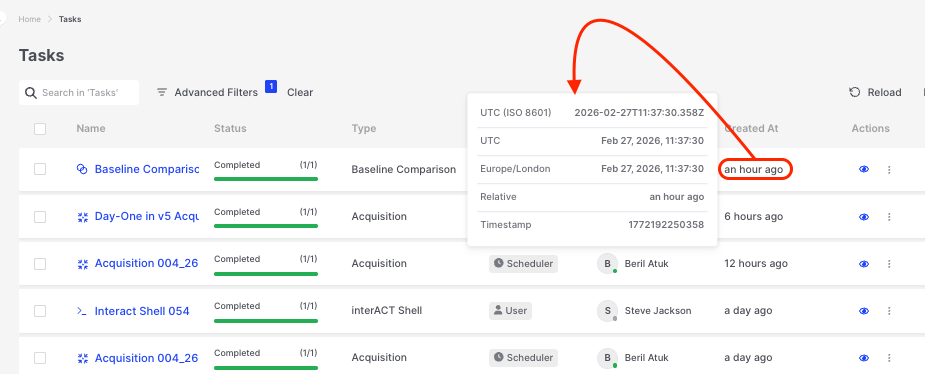Click the blue filter count badge showing 1
925x374 pixels.
point(271,87)
